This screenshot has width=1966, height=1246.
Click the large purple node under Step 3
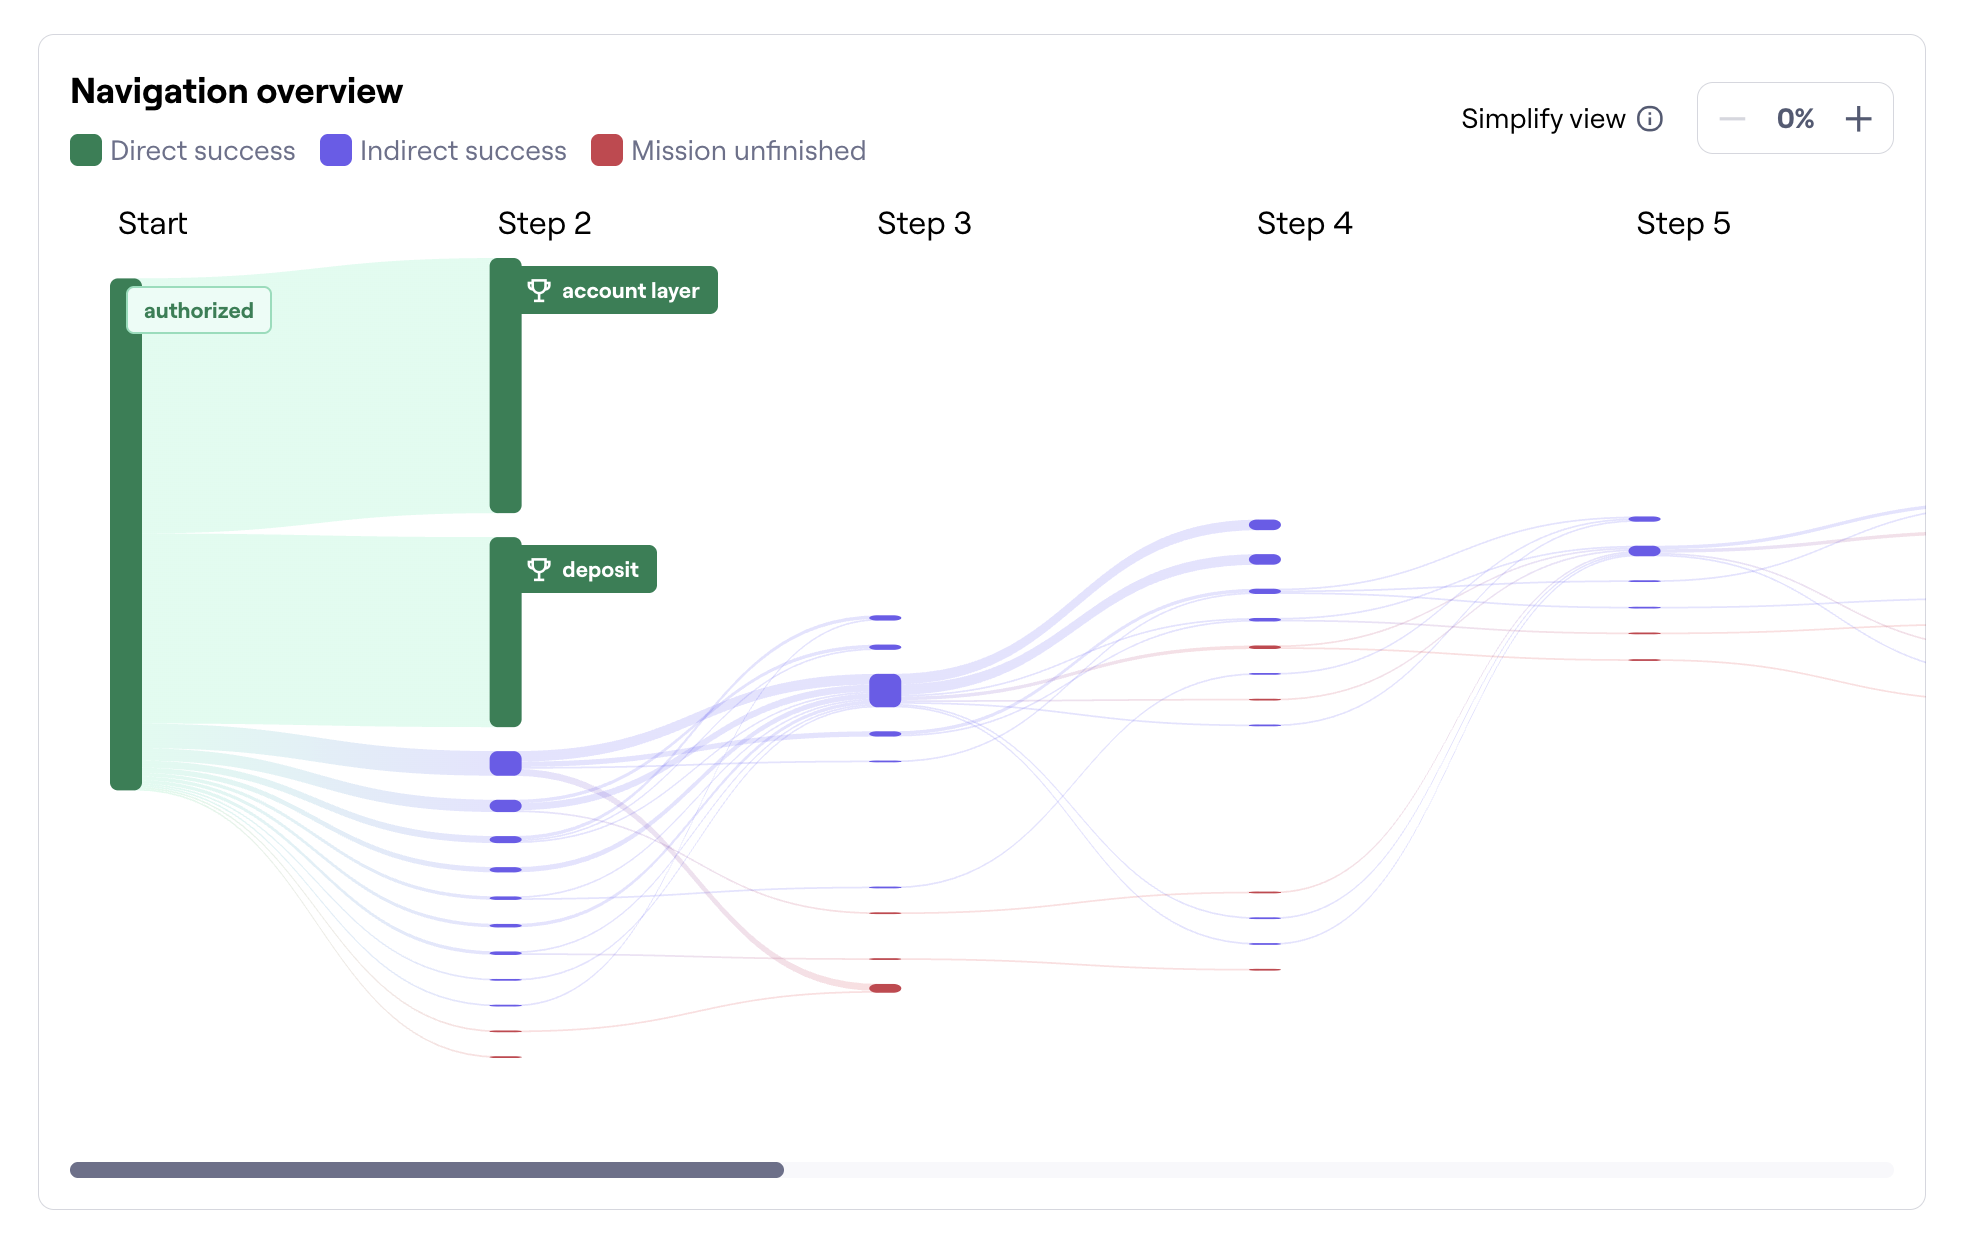(x=885, y=690)
